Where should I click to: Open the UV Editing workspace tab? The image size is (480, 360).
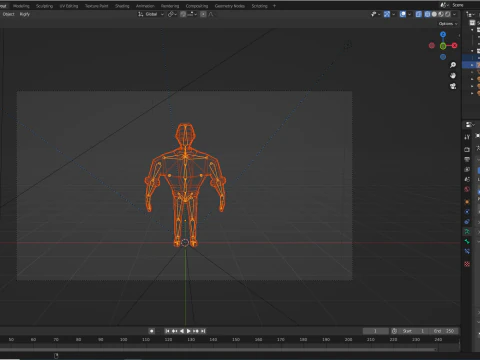tap(69, 6)
